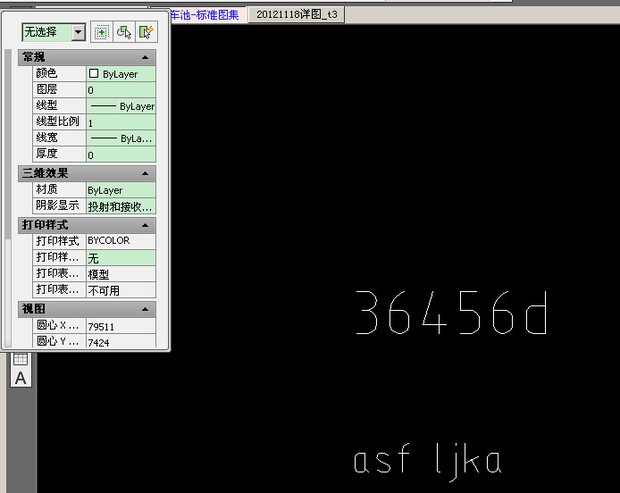Click the Select Objects icon

[x=124, y=32]
